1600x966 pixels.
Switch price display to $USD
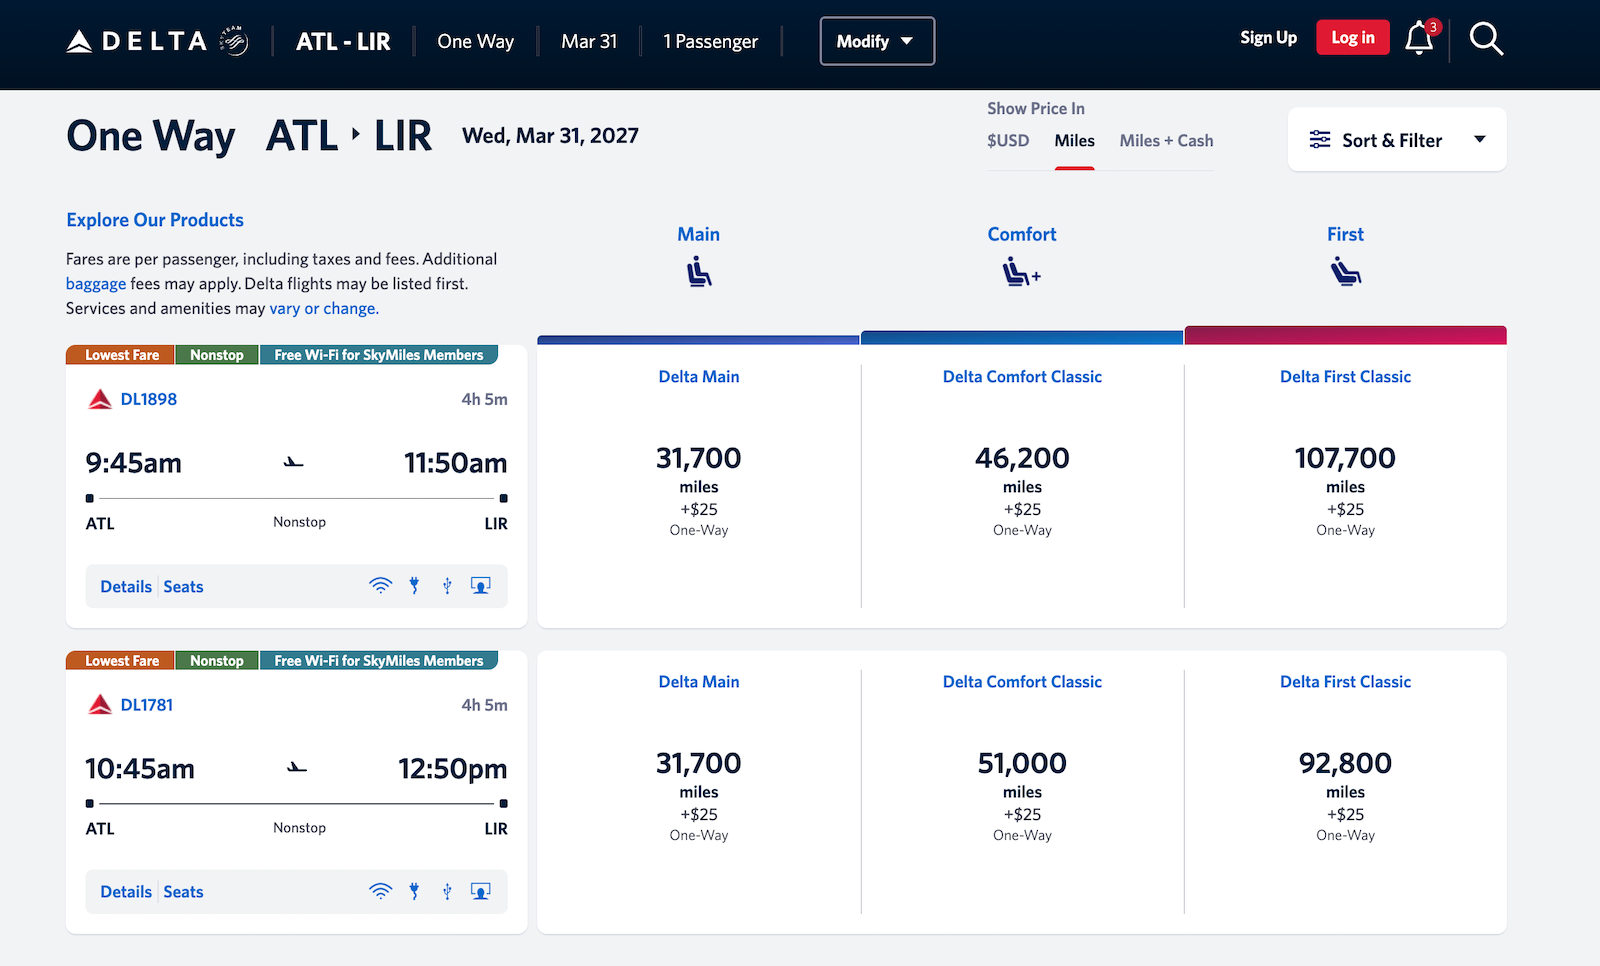tap(1008, 141)
